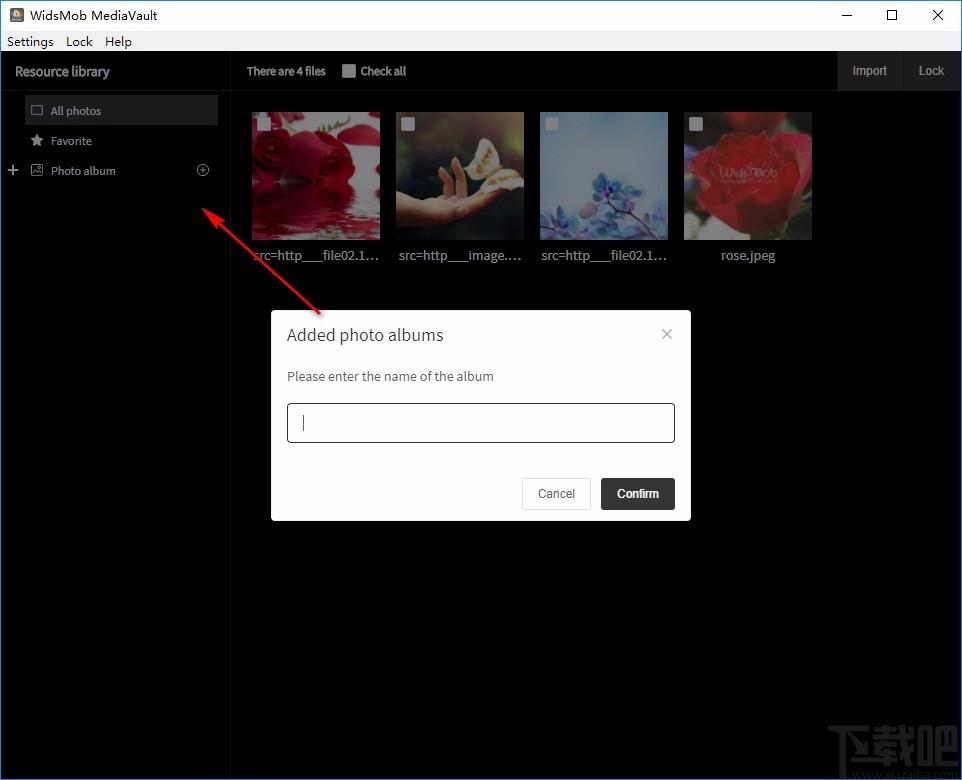Click the Import button
Screen dimensions: 962x780
(869, 71)
